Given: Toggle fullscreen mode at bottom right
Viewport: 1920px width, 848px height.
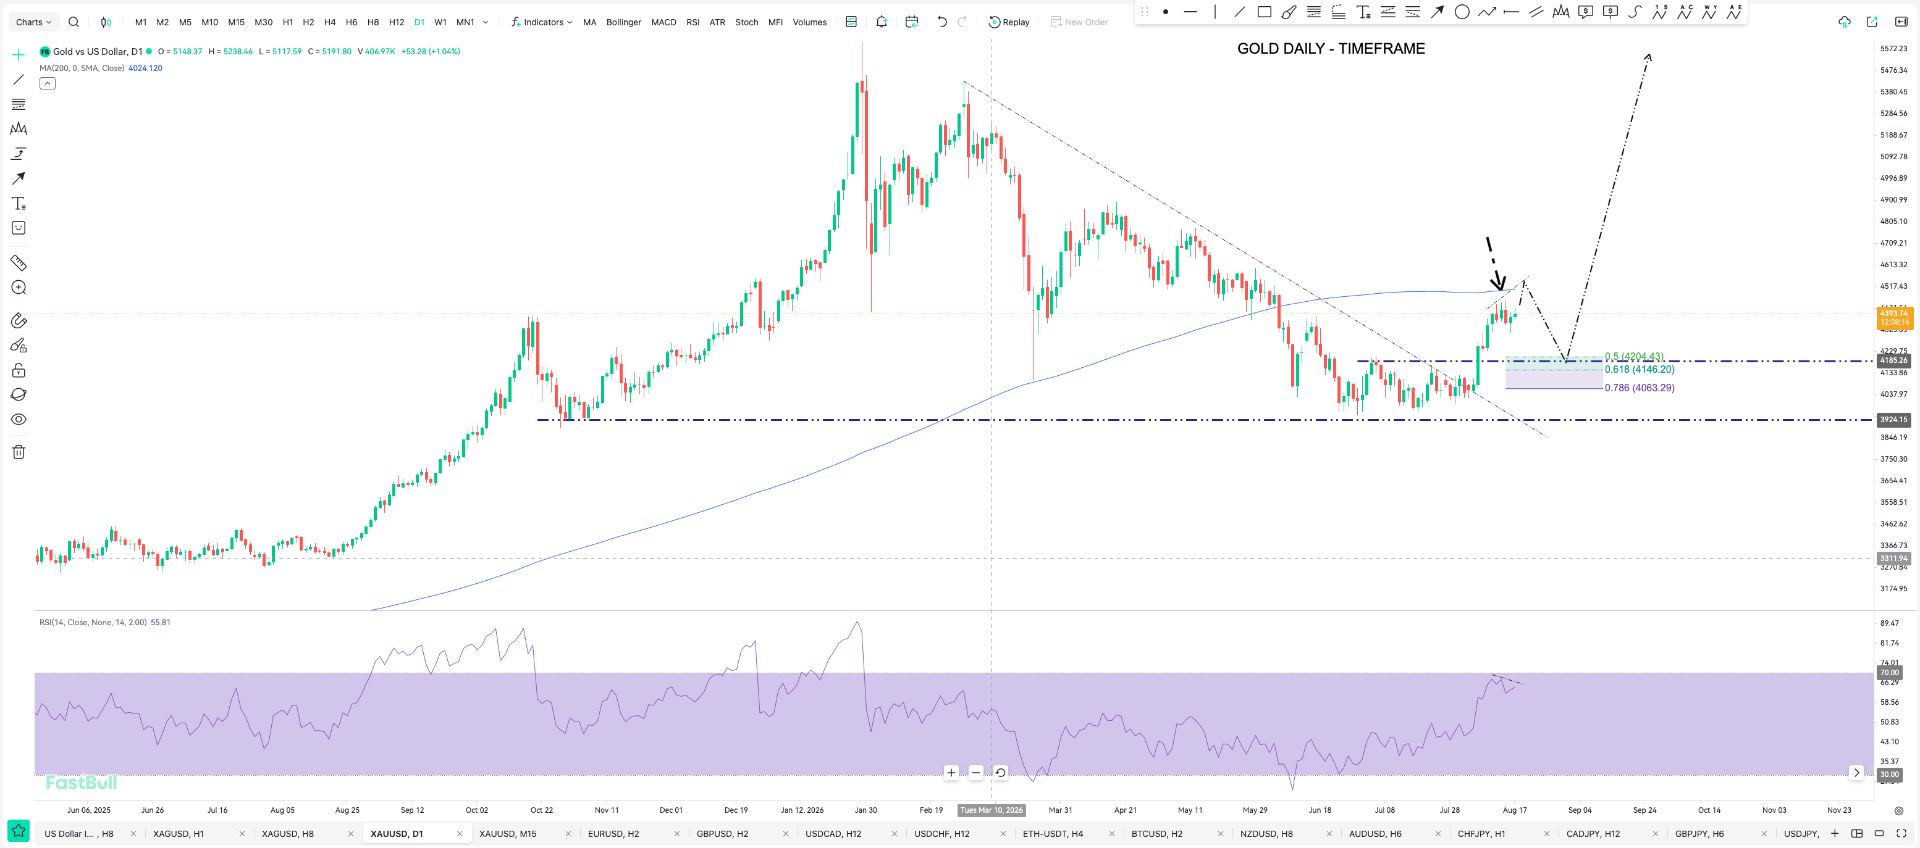Looking at the screenshot, I should [1901, 833].
